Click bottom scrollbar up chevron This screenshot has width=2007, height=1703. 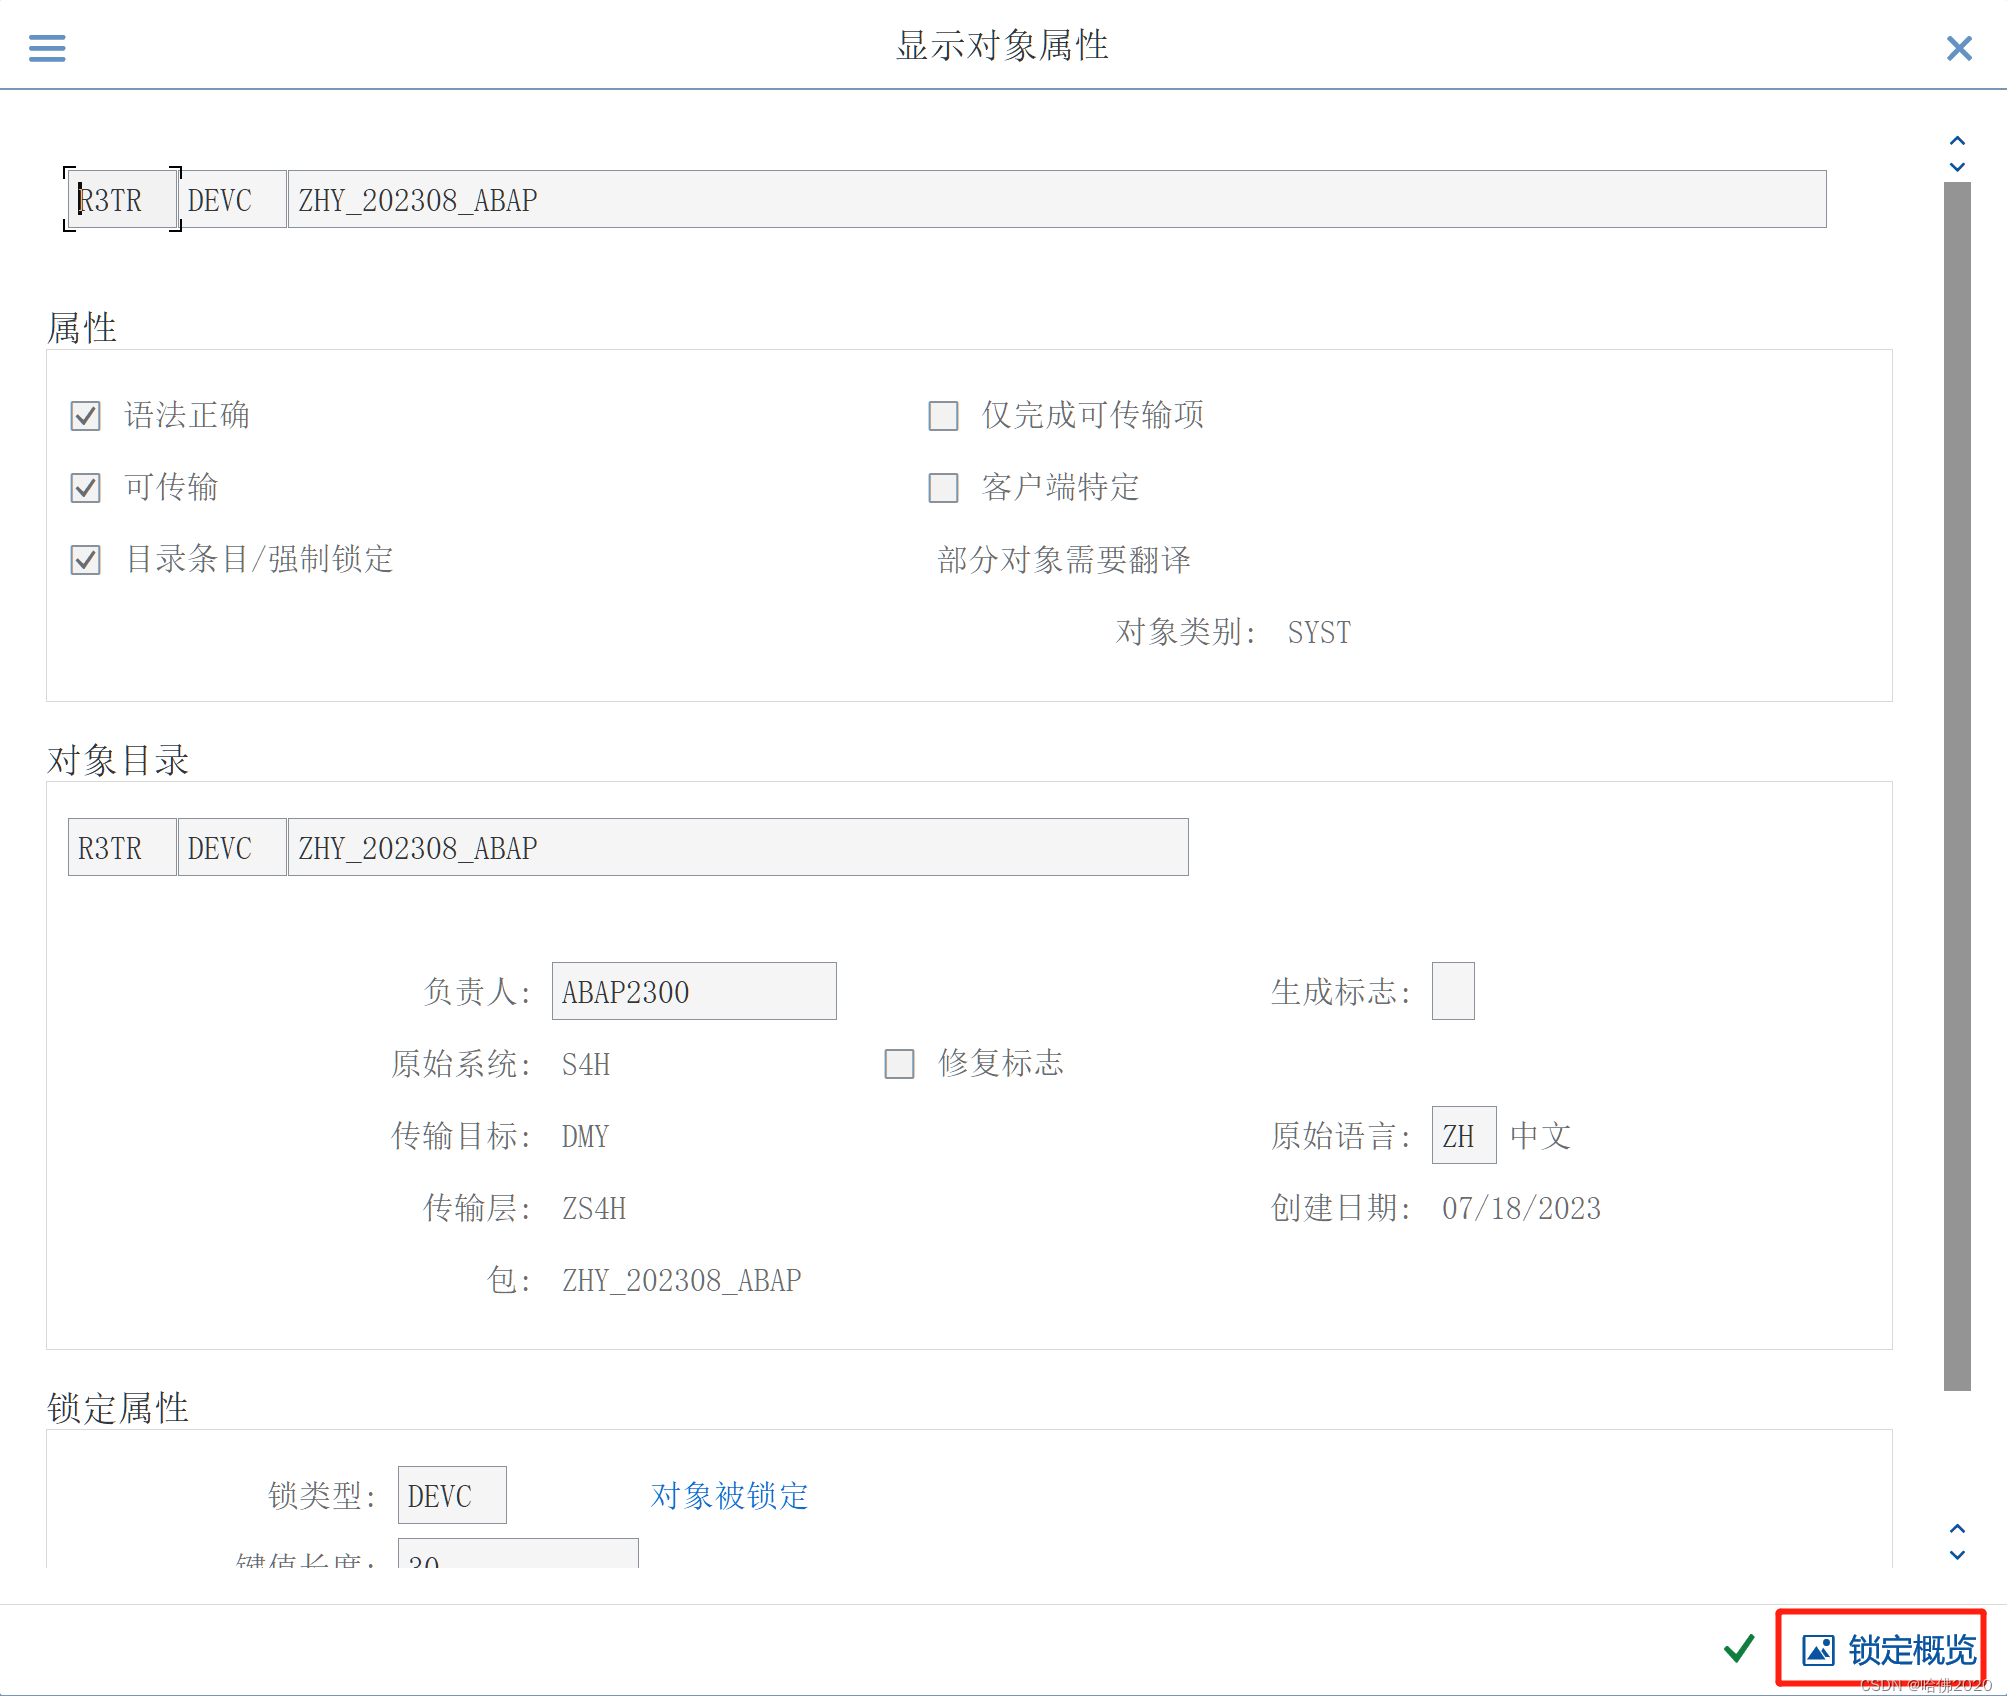tap(1957, 1529)
